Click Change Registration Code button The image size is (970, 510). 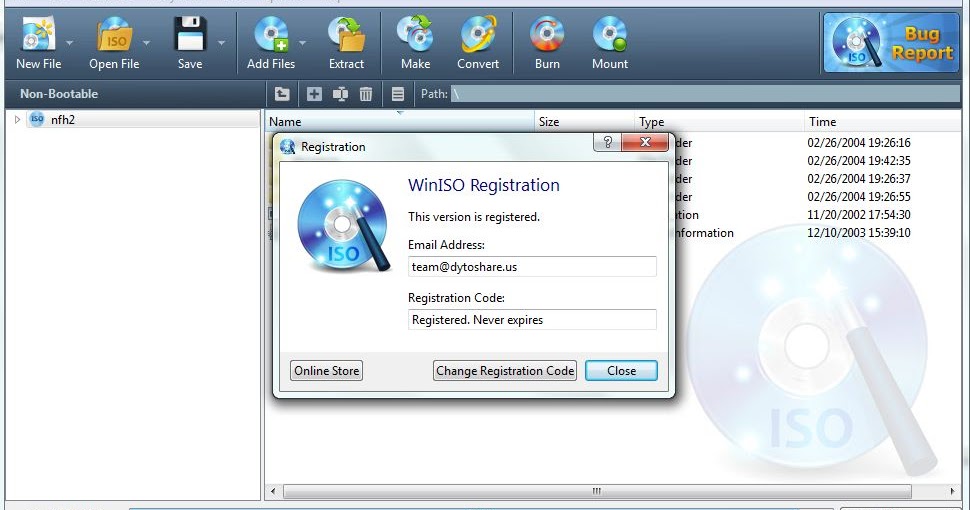(x=505, y=371)
